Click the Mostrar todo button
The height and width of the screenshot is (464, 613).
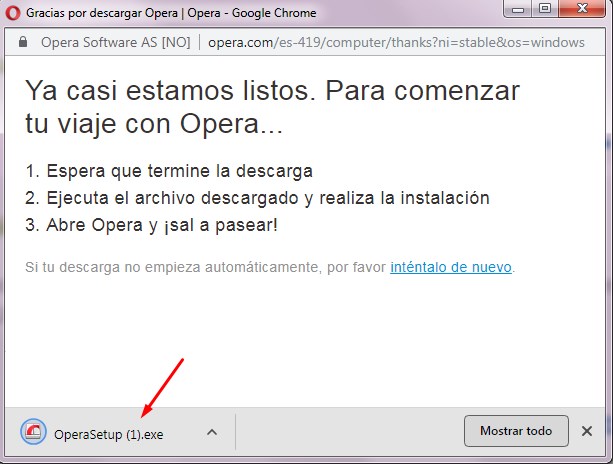point(516,431)
